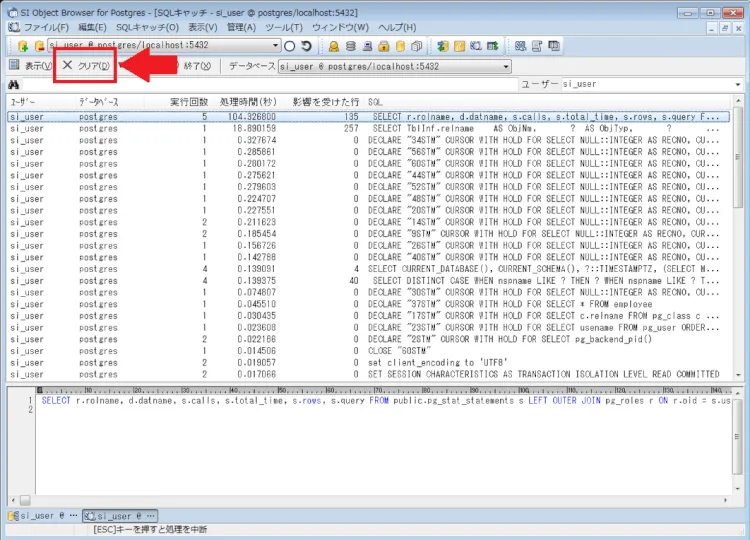The height and width of the screenshot is (540, 750).
Task: Click the list icon beside 表示(V)
Action: (x=14, y=65)
